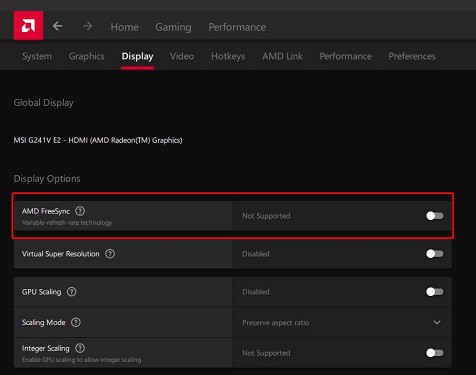Switch to the Hotkeys tab
The width and height of the screenshot is (476, 375).
[x=228, y=56]
